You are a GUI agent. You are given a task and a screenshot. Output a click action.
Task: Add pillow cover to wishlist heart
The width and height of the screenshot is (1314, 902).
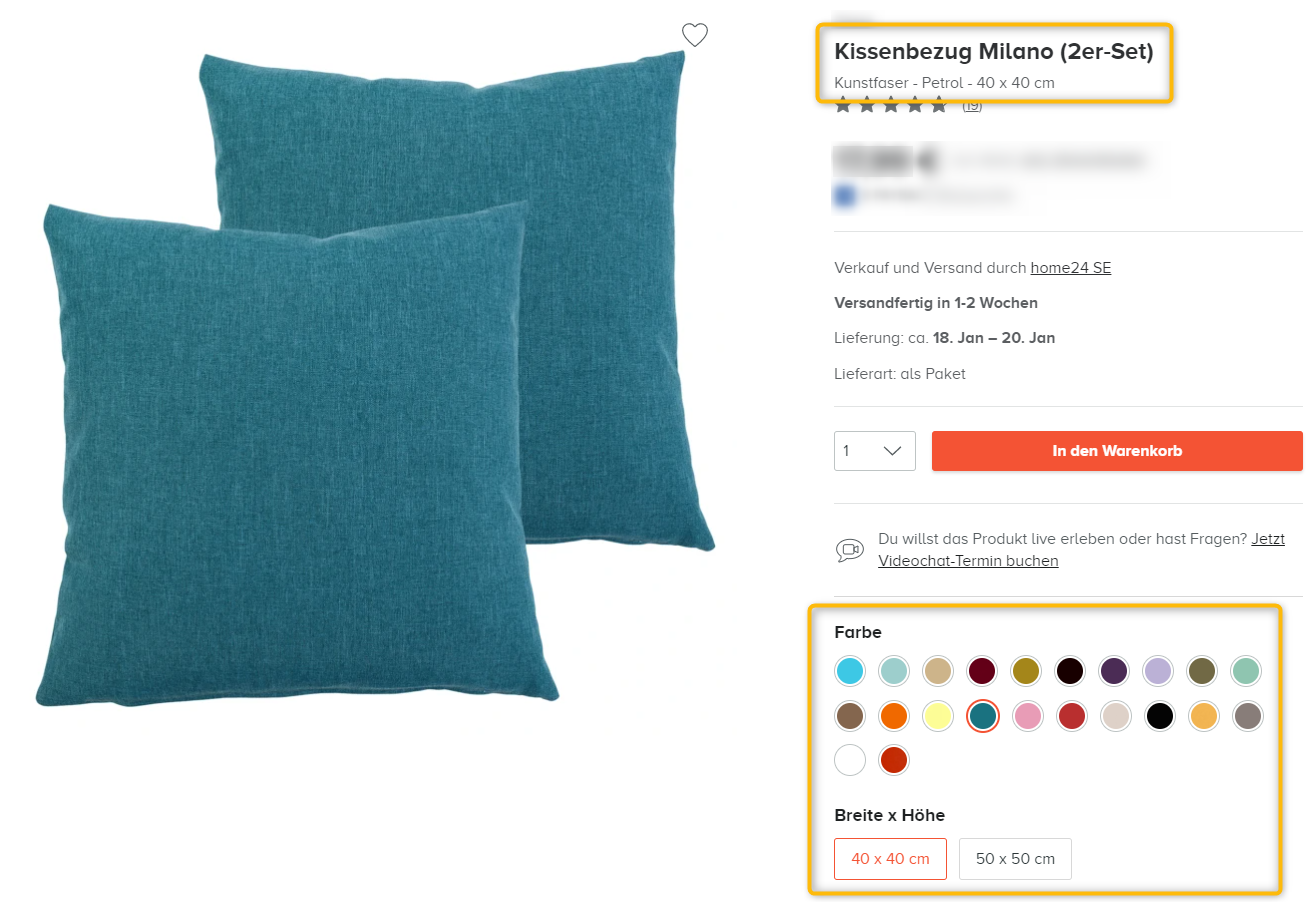(x=695, y=35)
